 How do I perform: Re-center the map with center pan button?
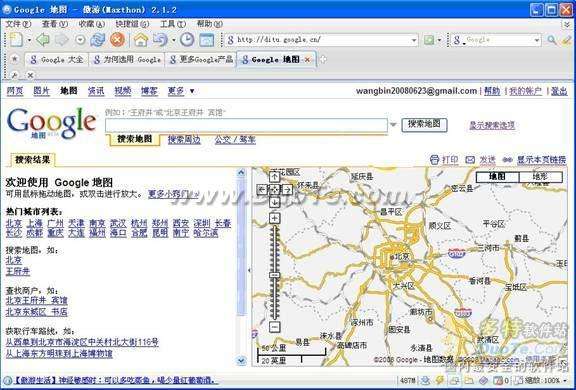[275, 189]
